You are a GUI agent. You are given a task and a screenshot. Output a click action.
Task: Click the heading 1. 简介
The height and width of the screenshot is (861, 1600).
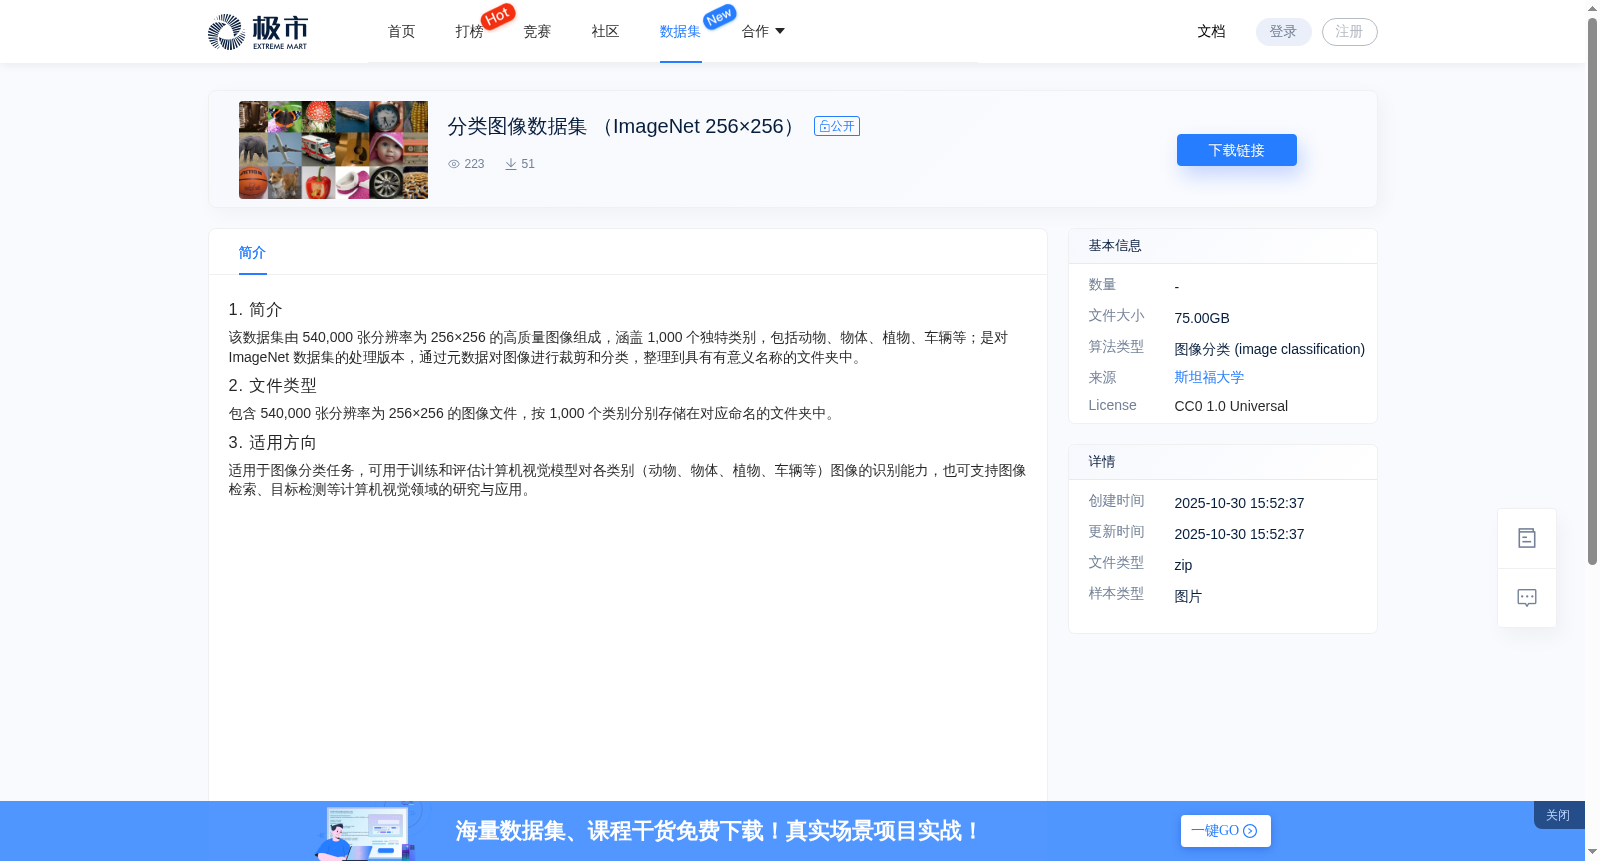[255, 310]
